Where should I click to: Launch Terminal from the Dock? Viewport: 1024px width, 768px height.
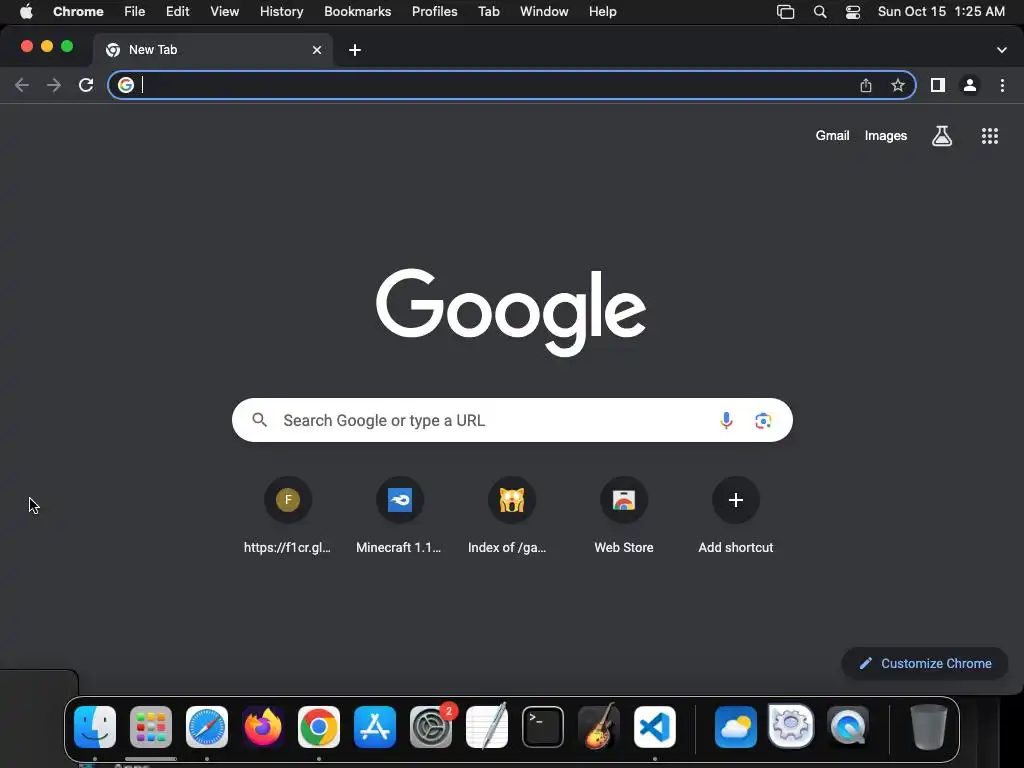543,727
